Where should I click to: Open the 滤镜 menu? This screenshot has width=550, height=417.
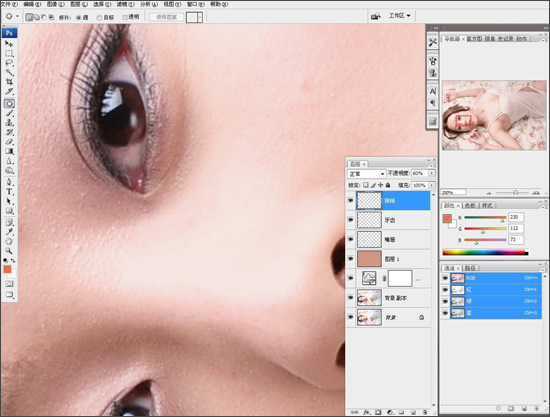tap(126, 4)
